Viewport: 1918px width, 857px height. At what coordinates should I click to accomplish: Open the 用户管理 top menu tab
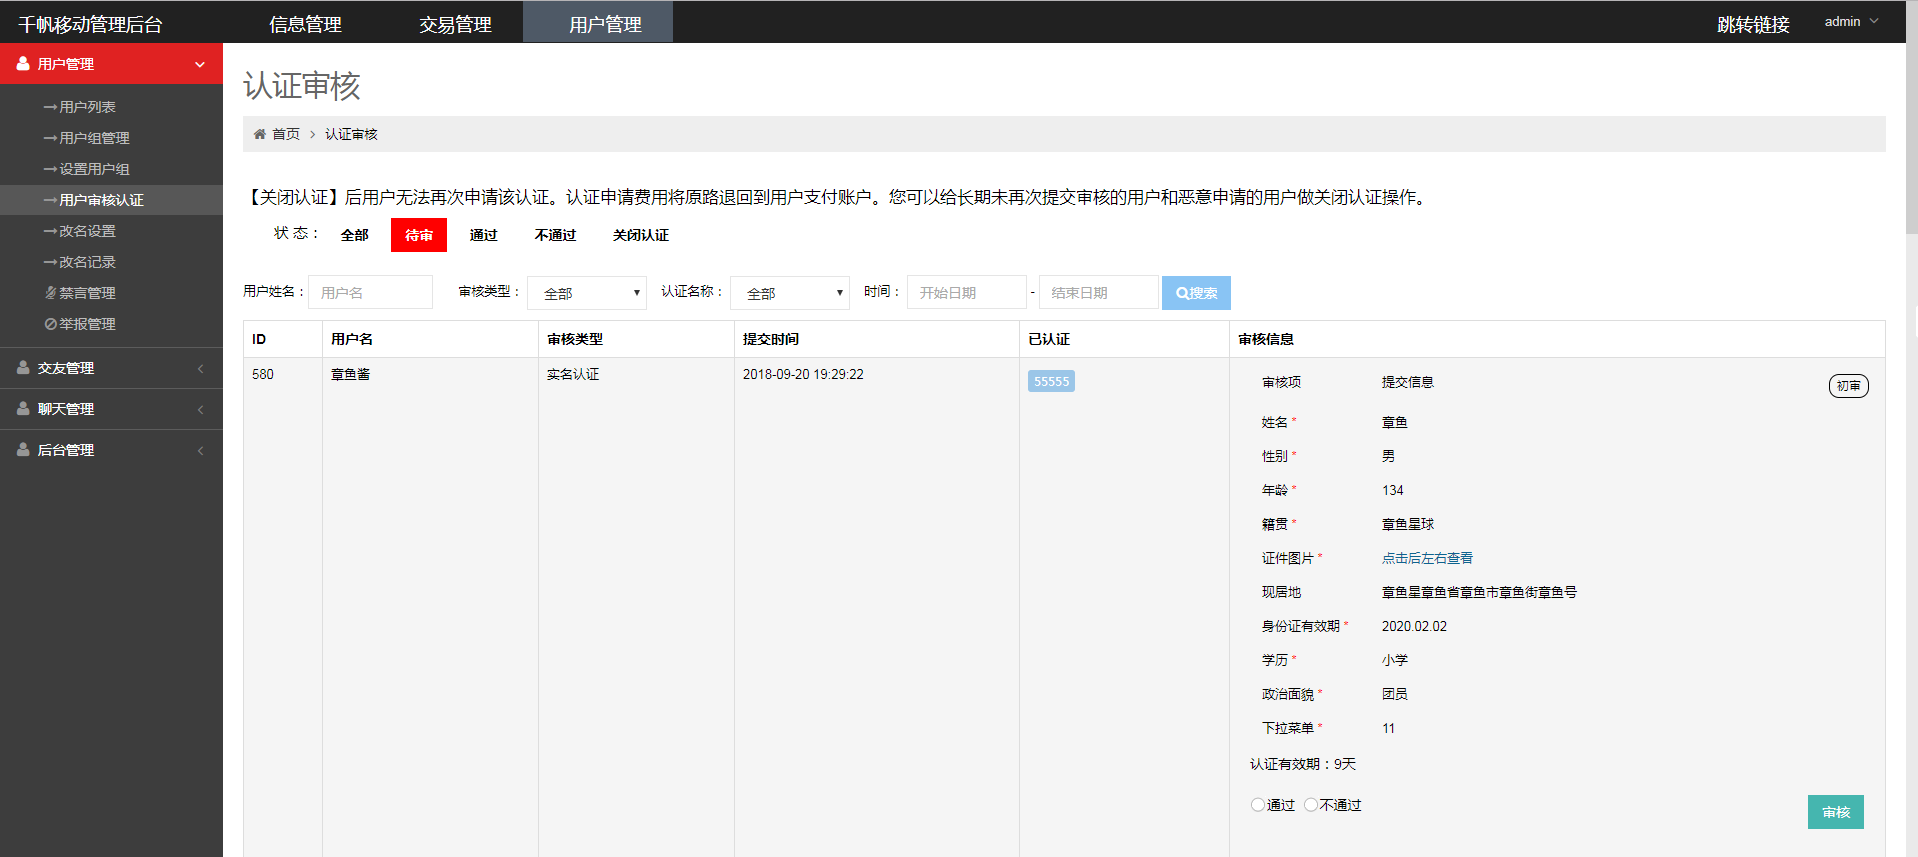coord(598,22)
